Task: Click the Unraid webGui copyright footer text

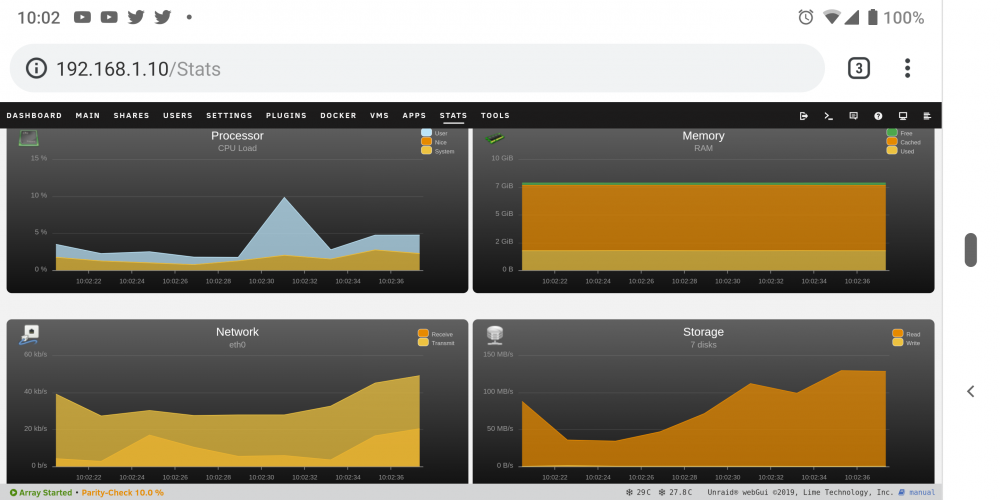Action: pyautogui.click(x=800, y=492)
